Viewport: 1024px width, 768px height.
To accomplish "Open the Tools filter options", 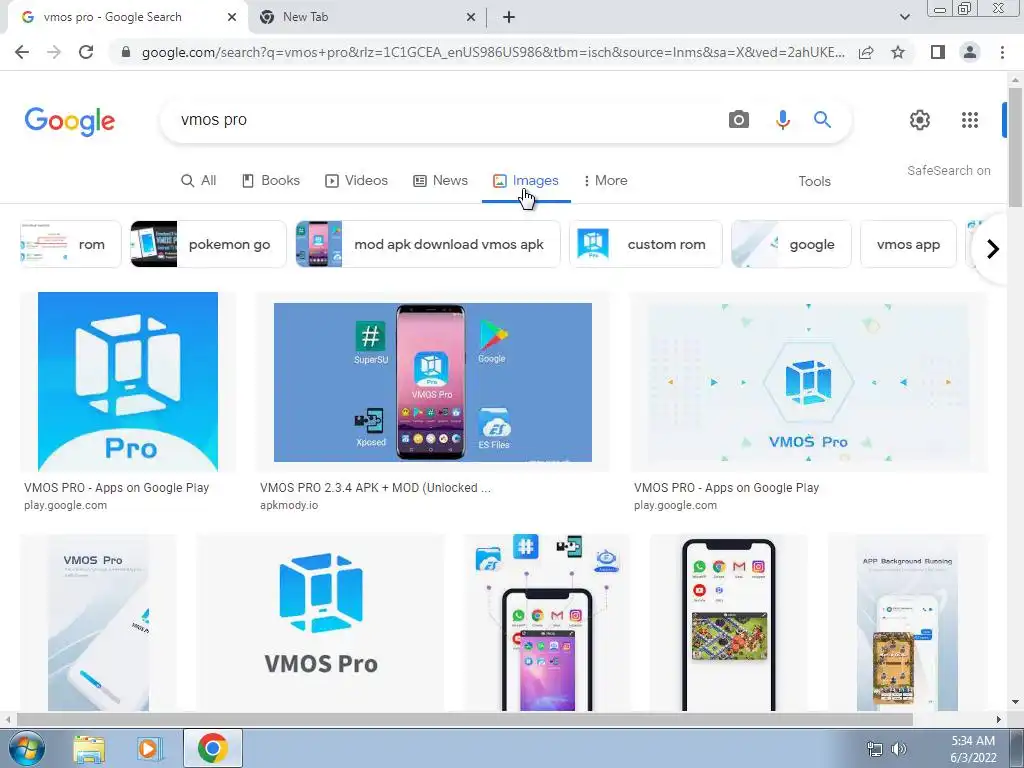I will point(814,181).
